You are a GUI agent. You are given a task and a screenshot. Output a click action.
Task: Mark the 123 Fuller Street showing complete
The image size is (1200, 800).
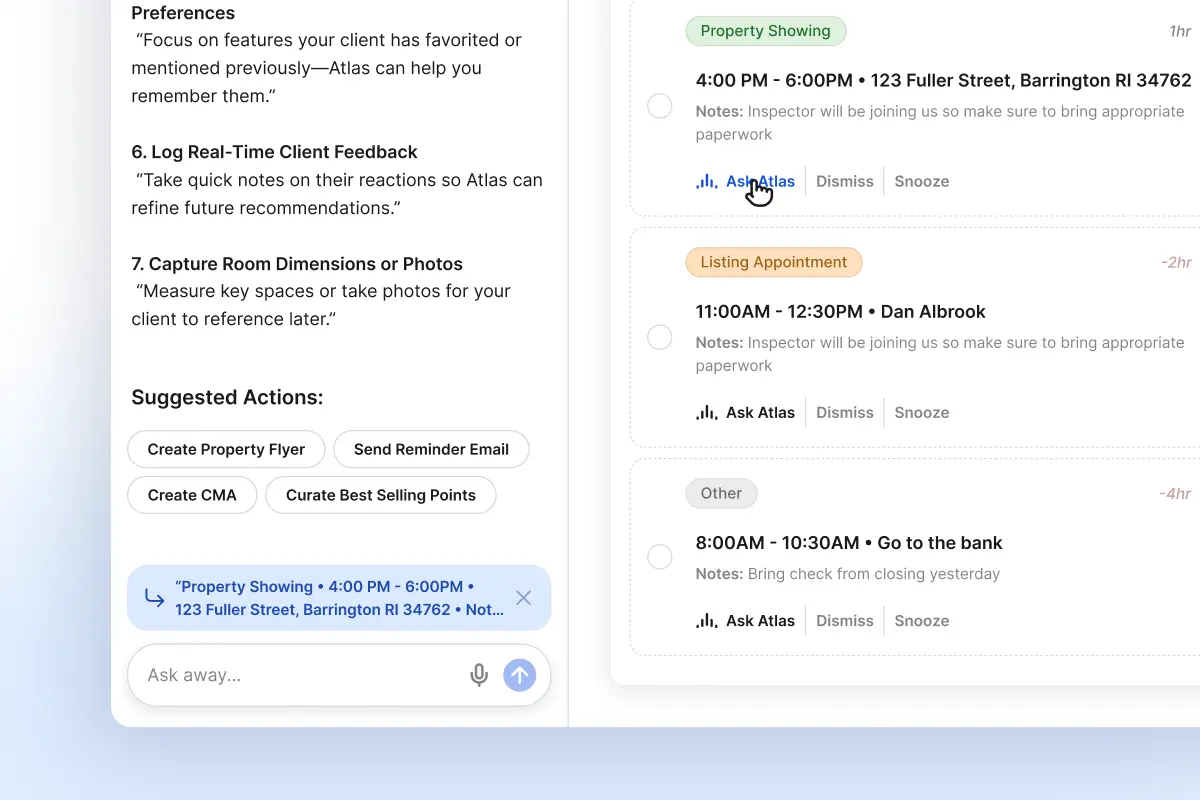pyautogui.click(x=660, y=106)
